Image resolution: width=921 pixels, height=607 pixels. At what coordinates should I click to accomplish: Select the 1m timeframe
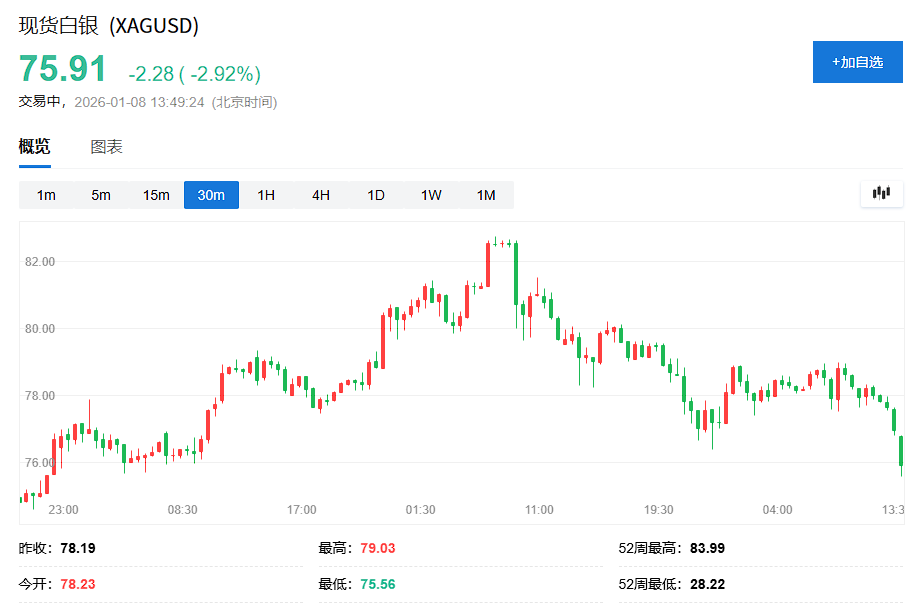coord(46,195)
